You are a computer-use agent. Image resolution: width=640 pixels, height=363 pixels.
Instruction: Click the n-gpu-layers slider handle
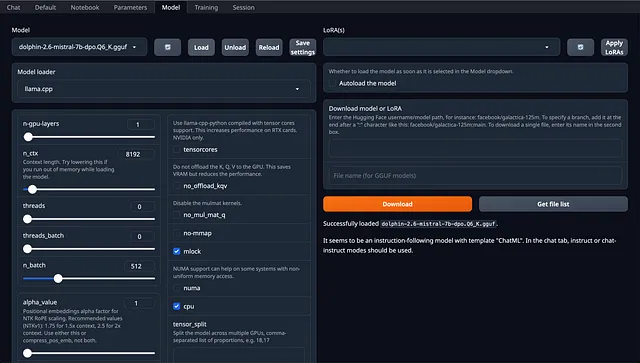pyautogui.click(x=28, y=137)
